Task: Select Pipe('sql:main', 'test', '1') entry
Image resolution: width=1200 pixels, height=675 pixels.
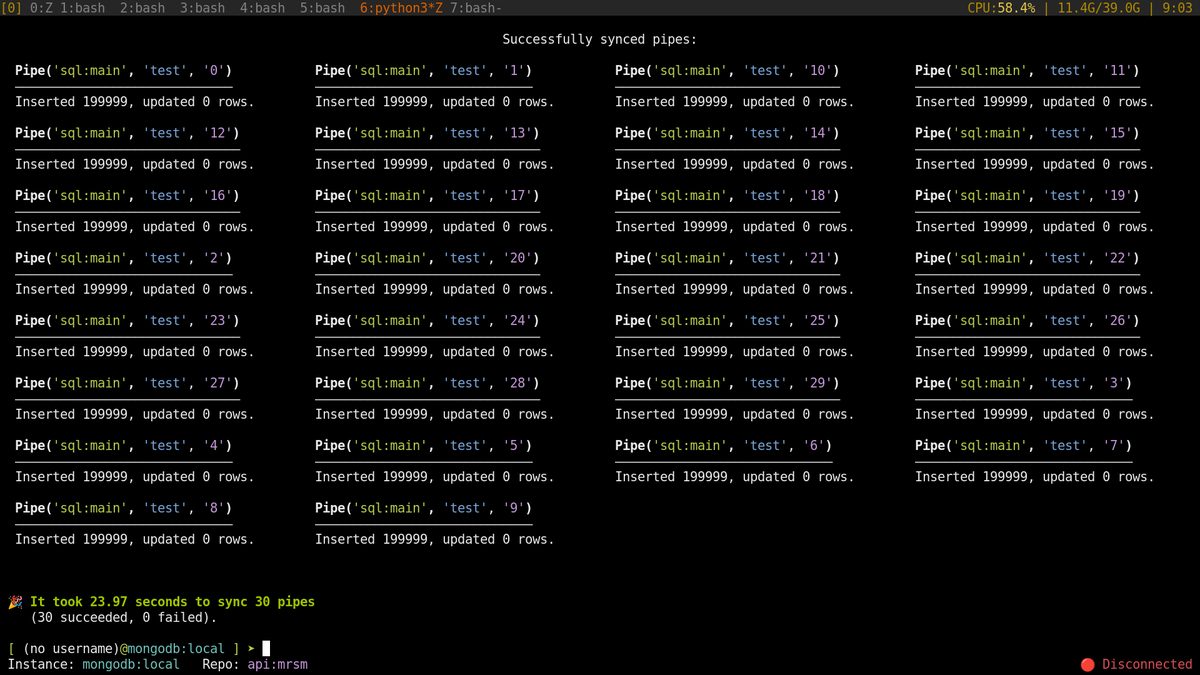Action: 423,71
